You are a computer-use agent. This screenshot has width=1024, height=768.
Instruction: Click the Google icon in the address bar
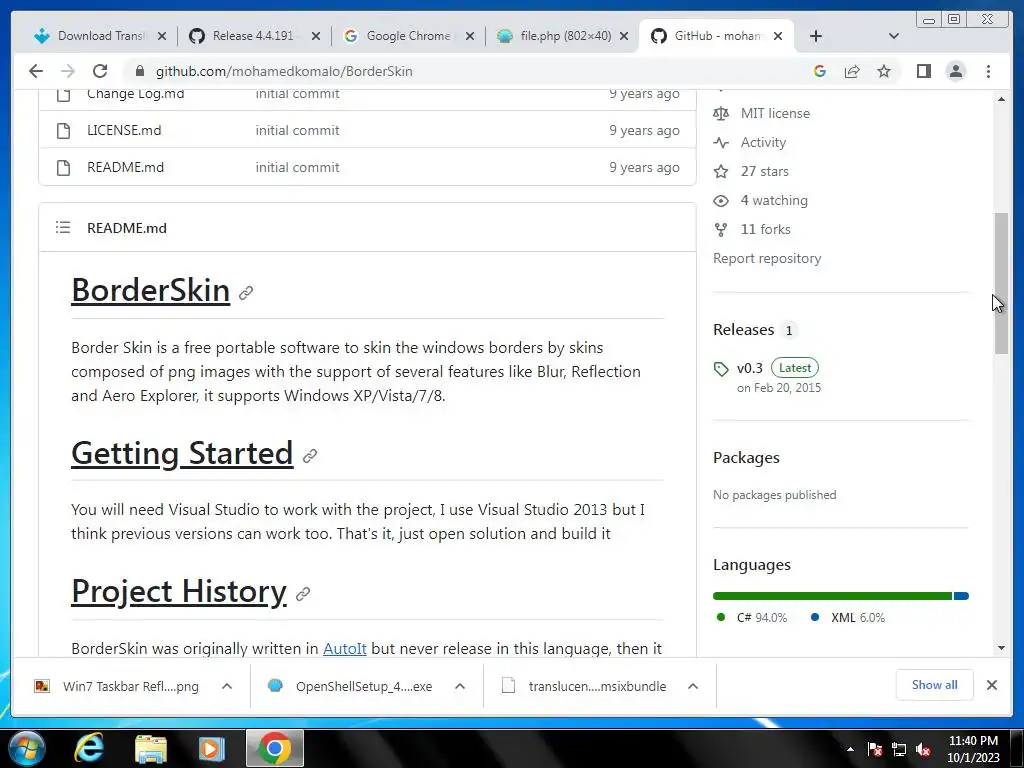(820, 71)
